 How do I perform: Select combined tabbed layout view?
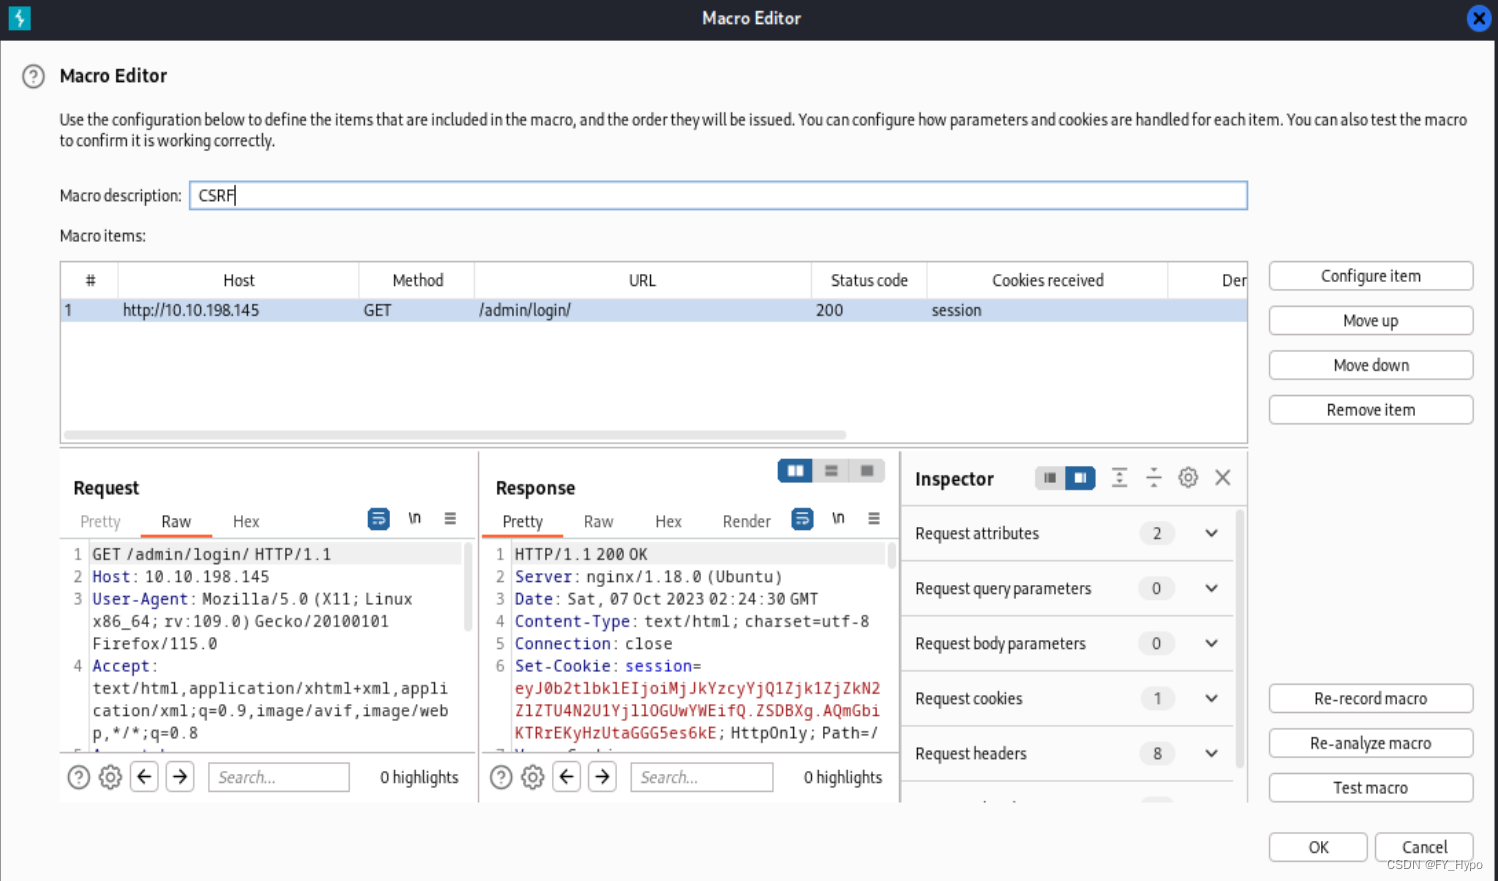tap(867, 470)
